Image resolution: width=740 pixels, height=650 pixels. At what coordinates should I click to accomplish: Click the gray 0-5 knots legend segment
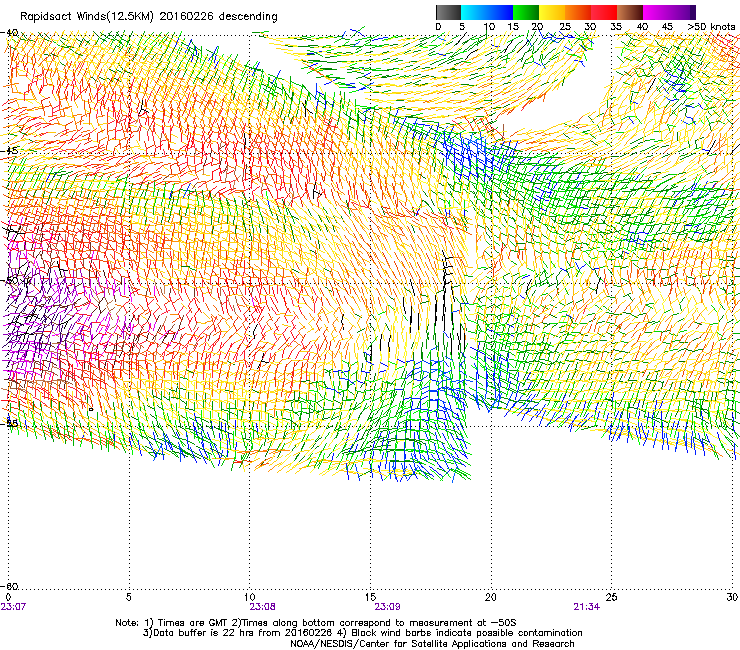click(x=448, y=12)
